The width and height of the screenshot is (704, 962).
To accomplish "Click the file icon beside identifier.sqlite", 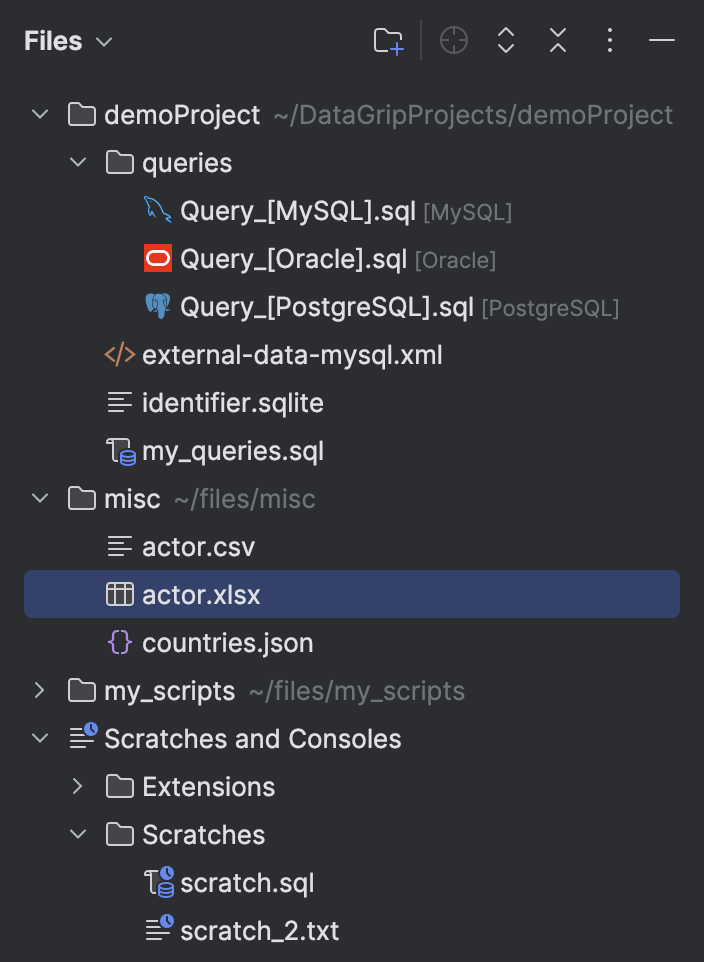I will pos(119,402).
